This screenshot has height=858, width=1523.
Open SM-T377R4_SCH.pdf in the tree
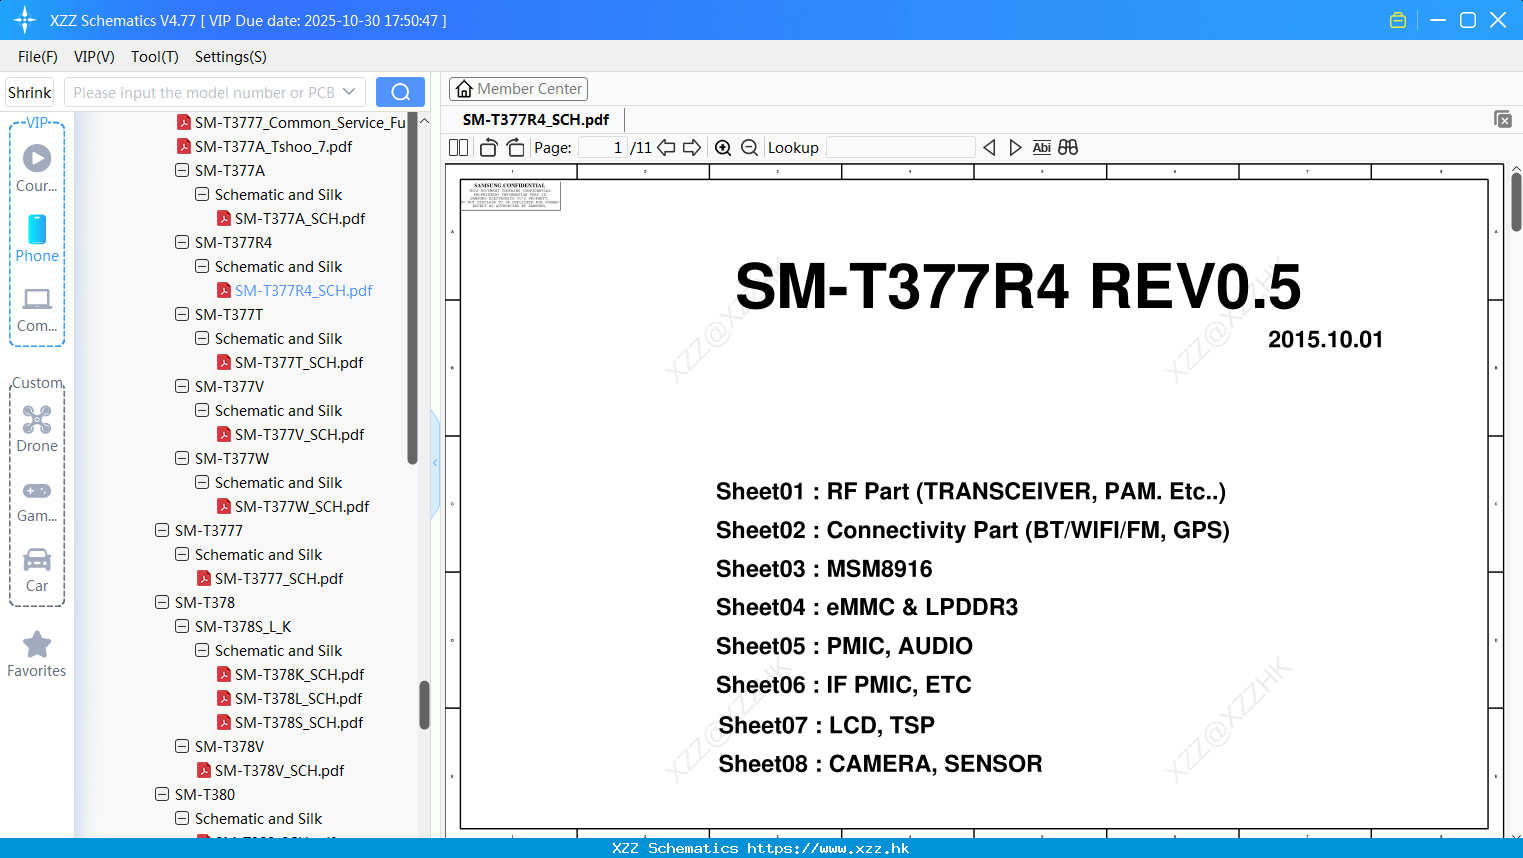click(x=294, y=290)
